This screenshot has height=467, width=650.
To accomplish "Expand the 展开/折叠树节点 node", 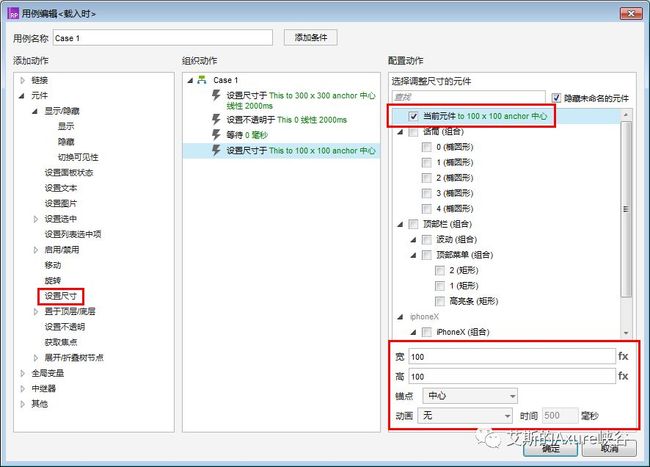I will point(36,358).
